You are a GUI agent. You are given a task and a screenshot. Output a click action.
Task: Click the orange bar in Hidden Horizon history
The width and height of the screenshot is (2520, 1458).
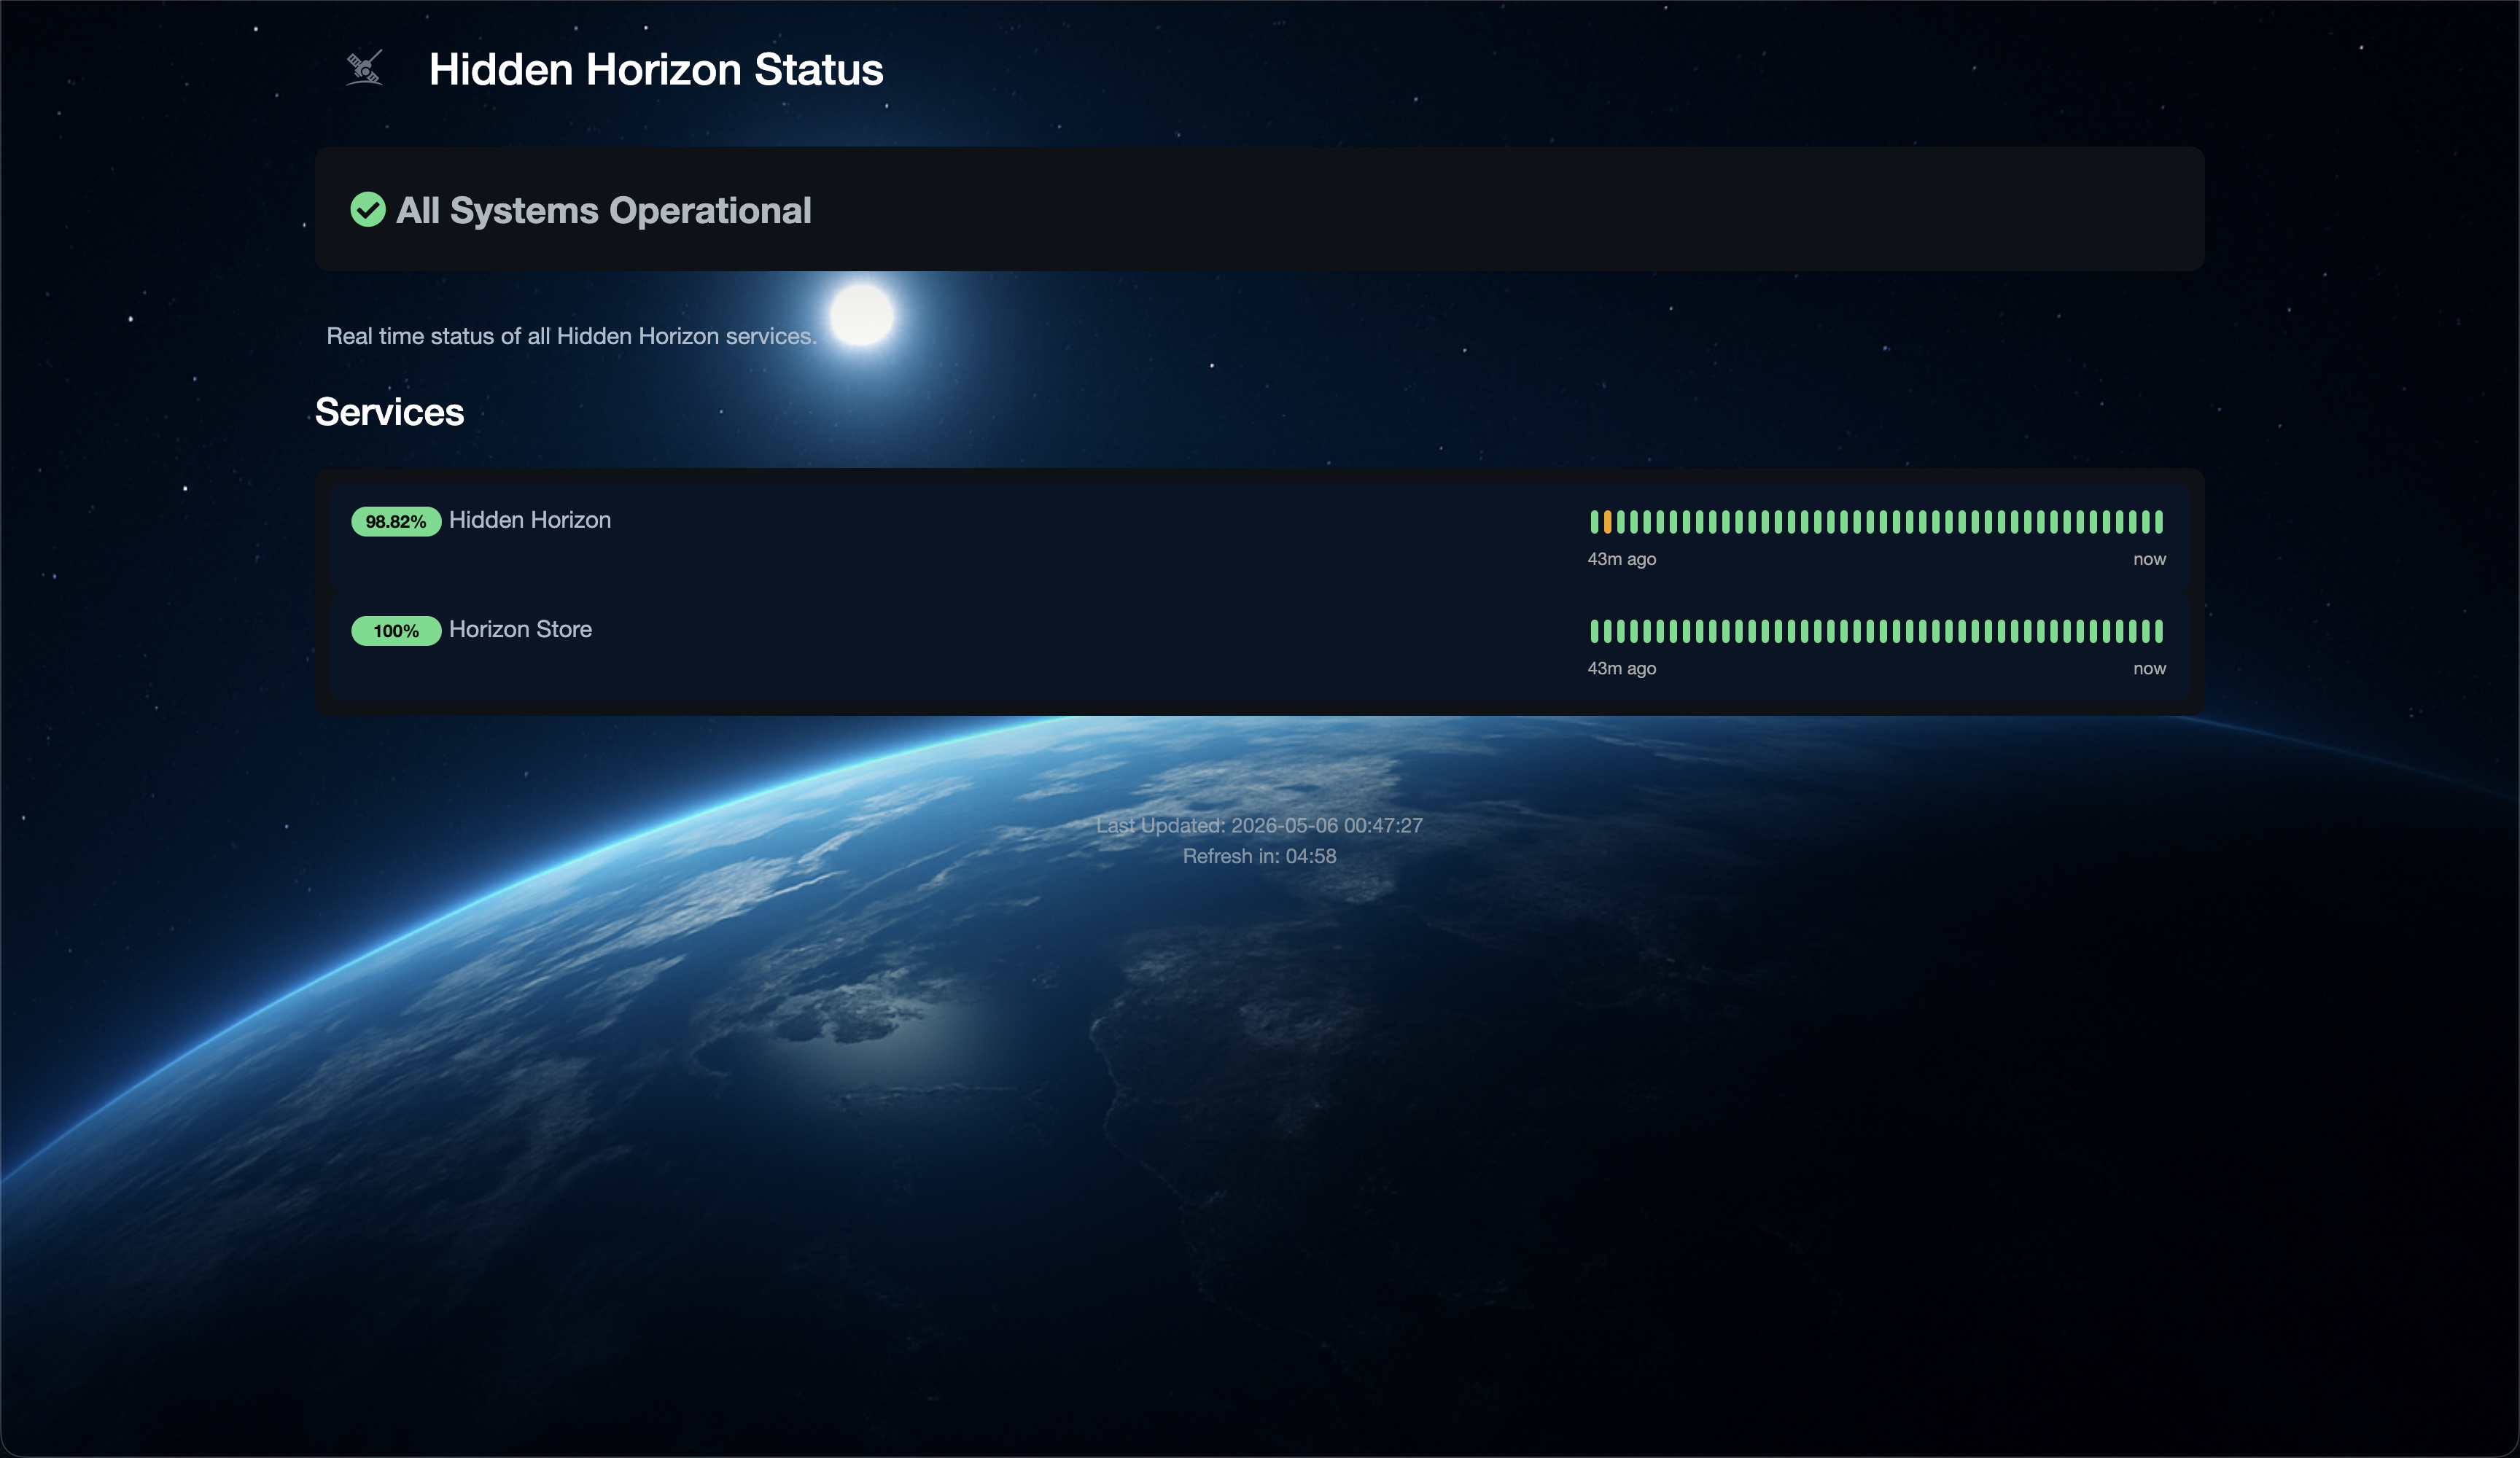pos(1607,521)
